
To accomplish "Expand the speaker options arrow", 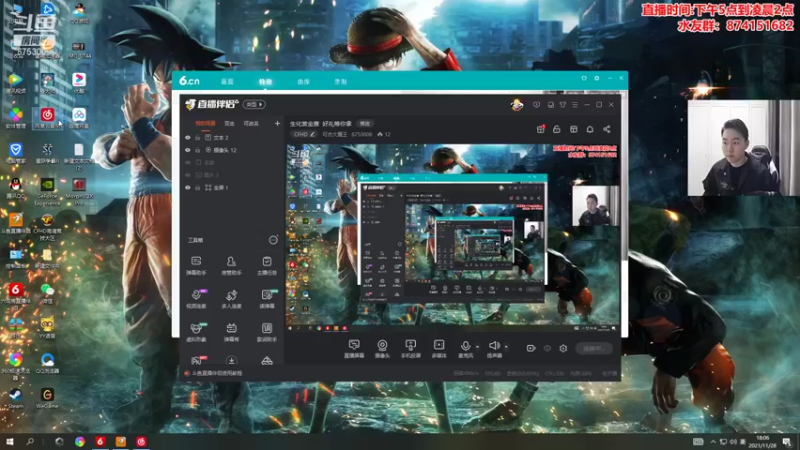I will click(506, 347).
